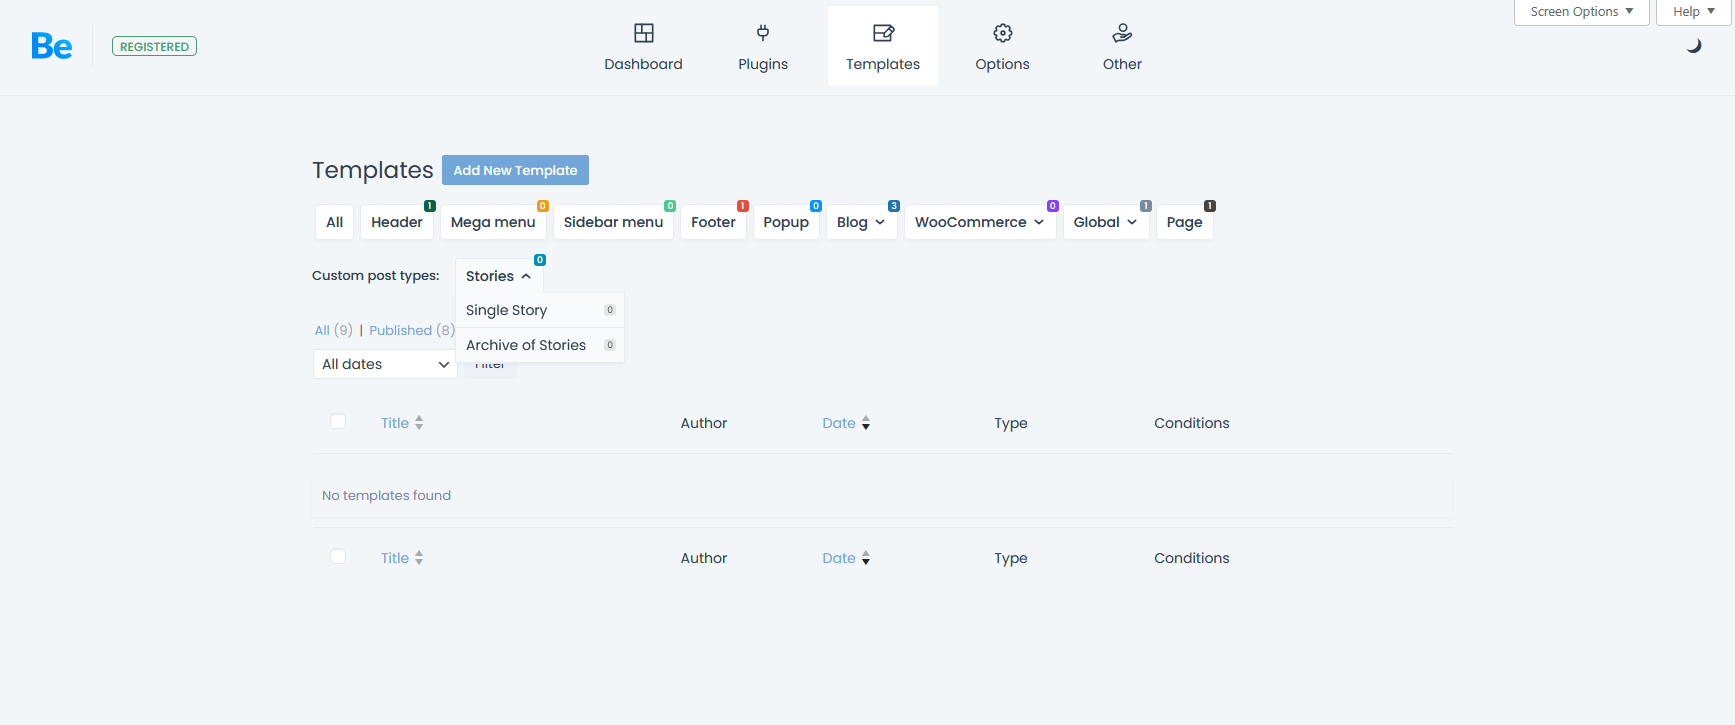The height and width of the screenshot is (725, 1735).
Task: Click the Type heading in the top table header row
Action: 1011,423
